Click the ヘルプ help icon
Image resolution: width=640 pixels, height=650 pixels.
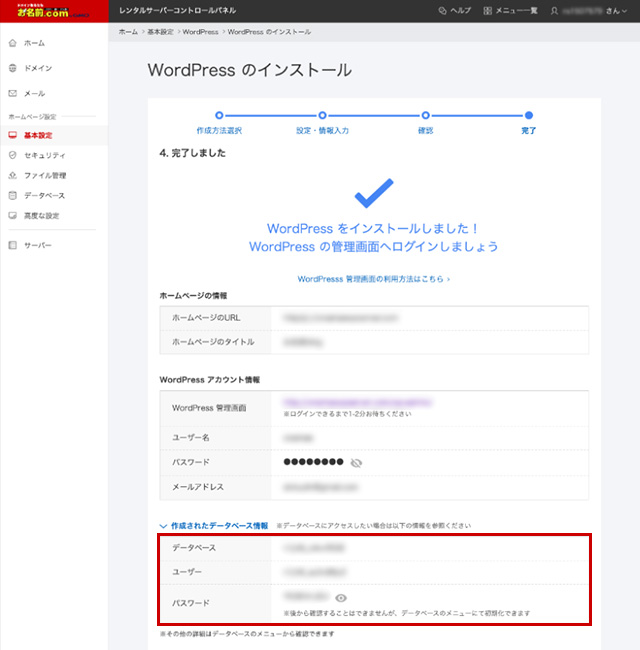(x=442, y=11)
